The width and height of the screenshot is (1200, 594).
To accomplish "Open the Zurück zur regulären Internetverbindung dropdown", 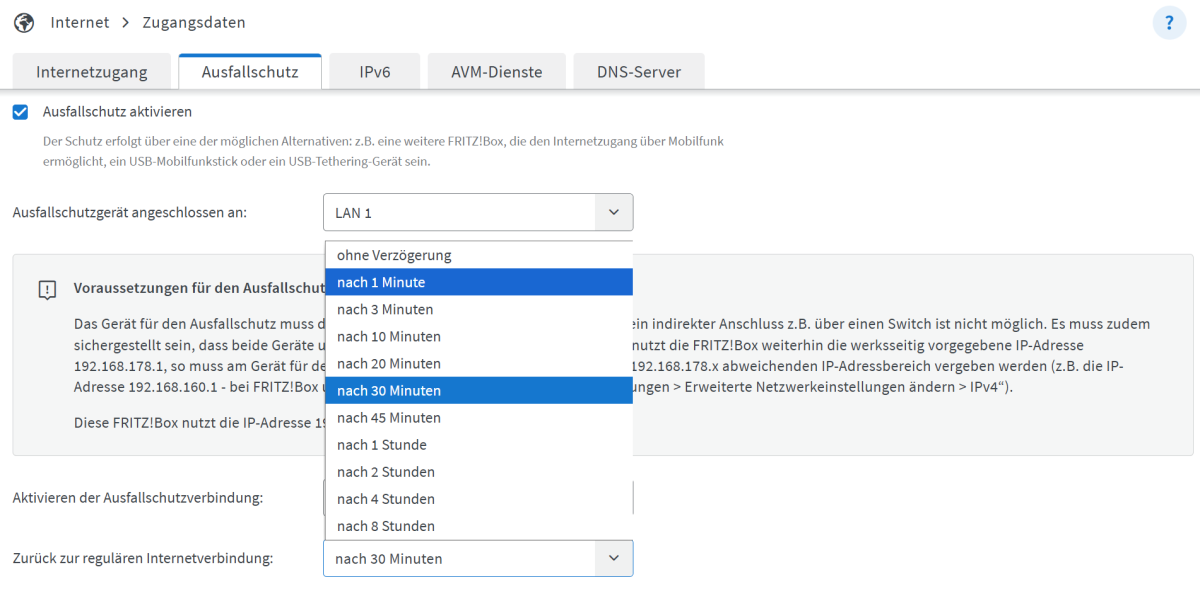I will (477, 559).
